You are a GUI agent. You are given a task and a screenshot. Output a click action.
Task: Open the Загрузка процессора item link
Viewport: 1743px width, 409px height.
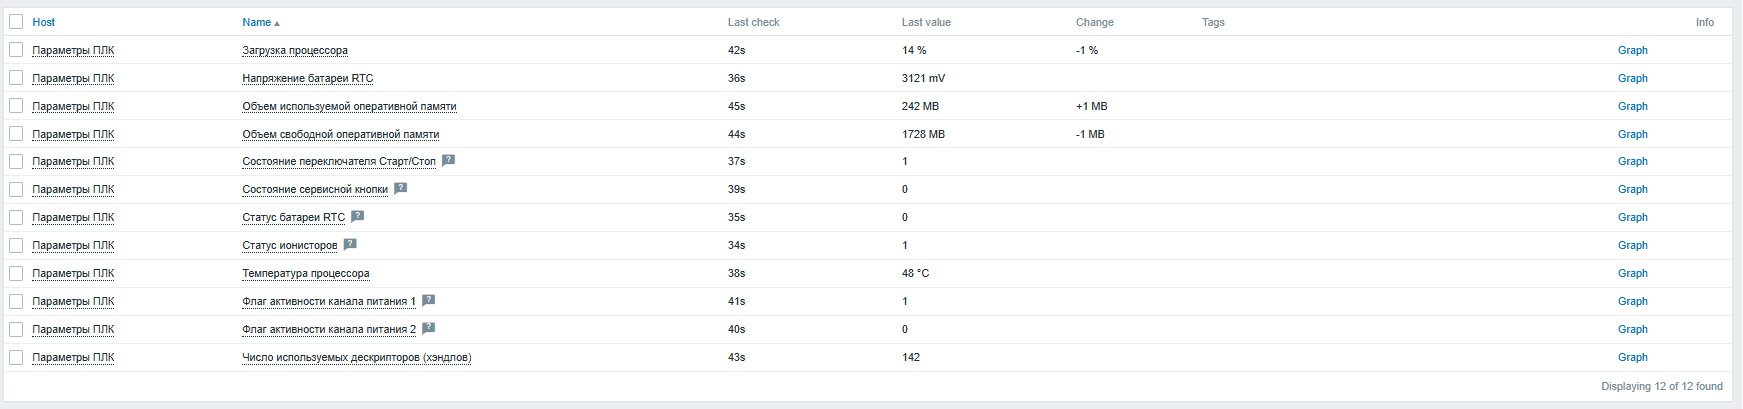click(295, 50)
